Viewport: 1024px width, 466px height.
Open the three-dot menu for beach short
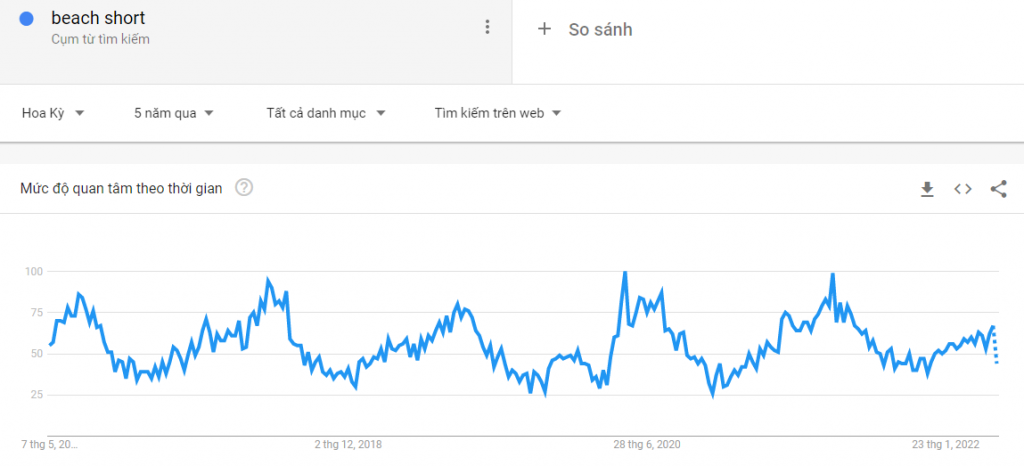click(x=487, y=27)
